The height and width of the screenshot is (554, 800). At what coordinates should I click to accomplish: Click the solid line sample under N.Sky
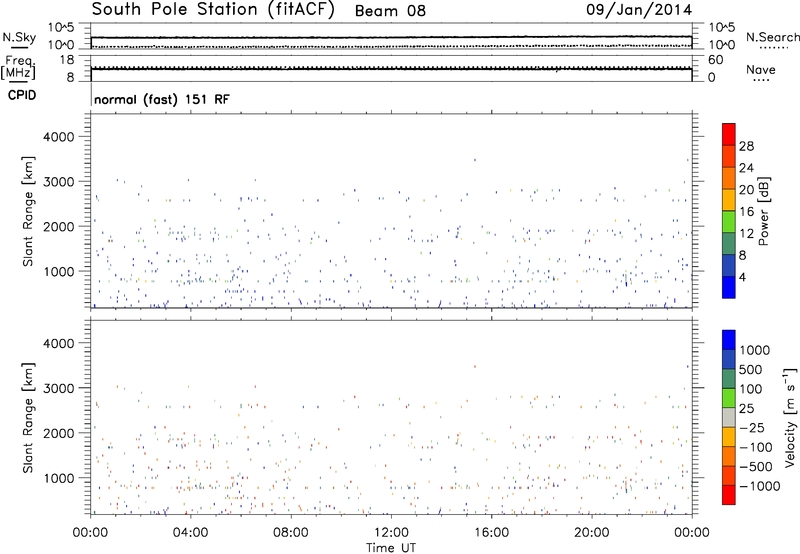(x=19, y=48)
